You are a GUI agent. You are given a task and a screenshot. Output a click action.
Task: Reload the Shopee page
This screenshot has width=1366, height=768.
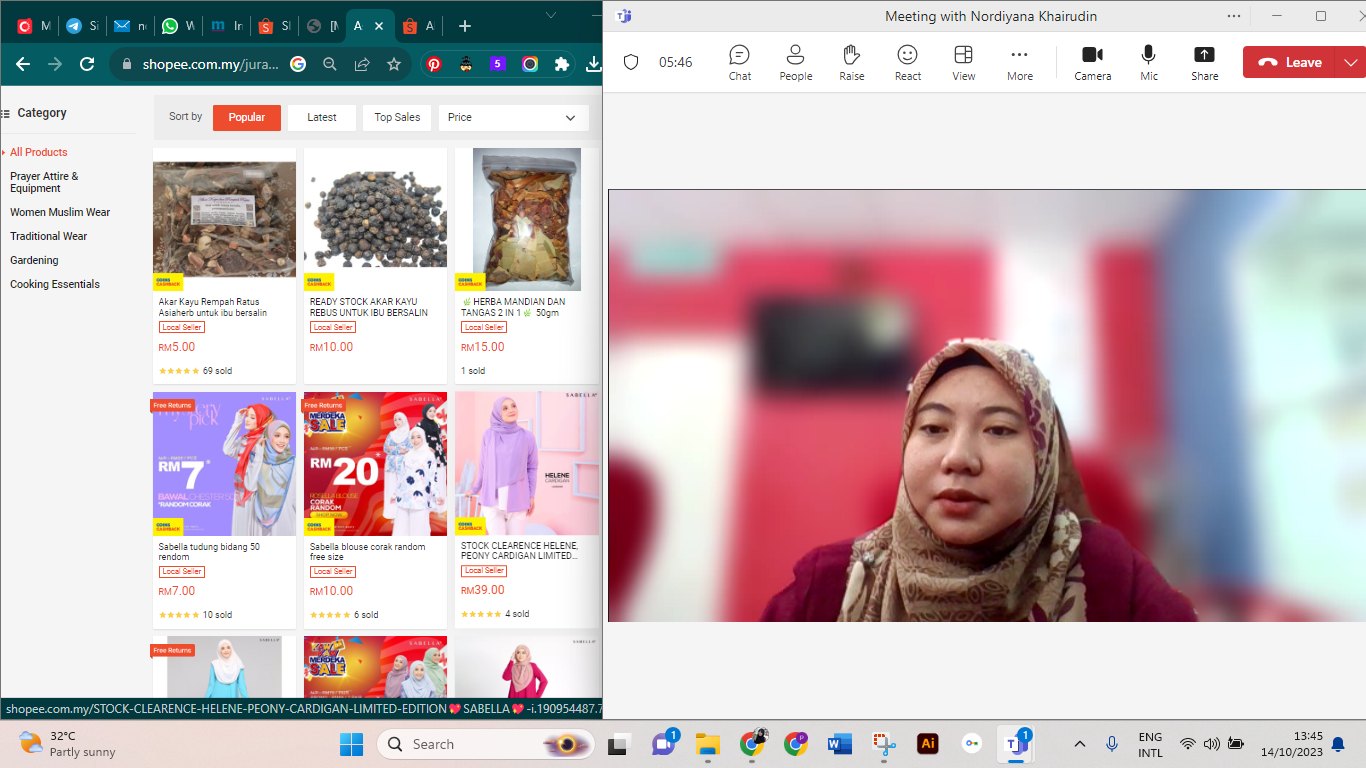pos(87,64)
